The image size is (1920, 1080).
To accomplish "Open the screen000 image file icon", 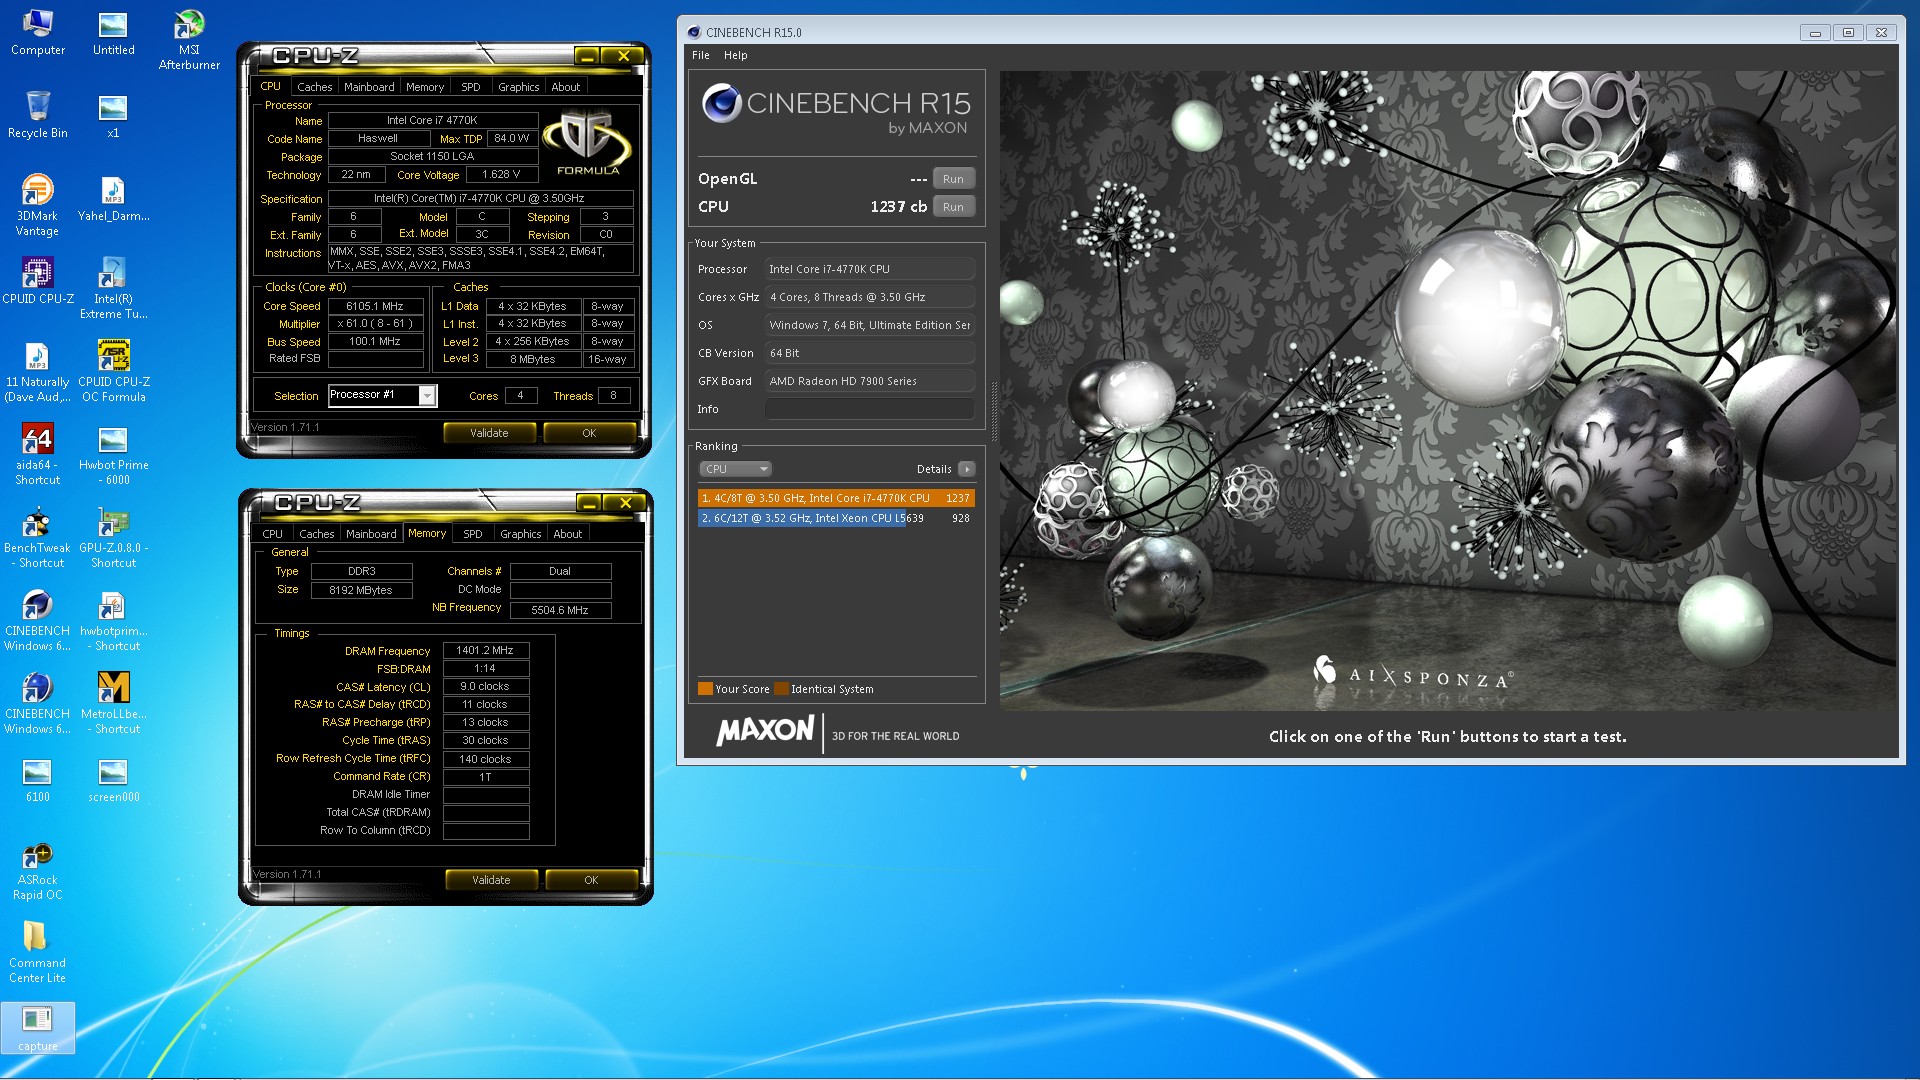I will click(x=113, y=779).
